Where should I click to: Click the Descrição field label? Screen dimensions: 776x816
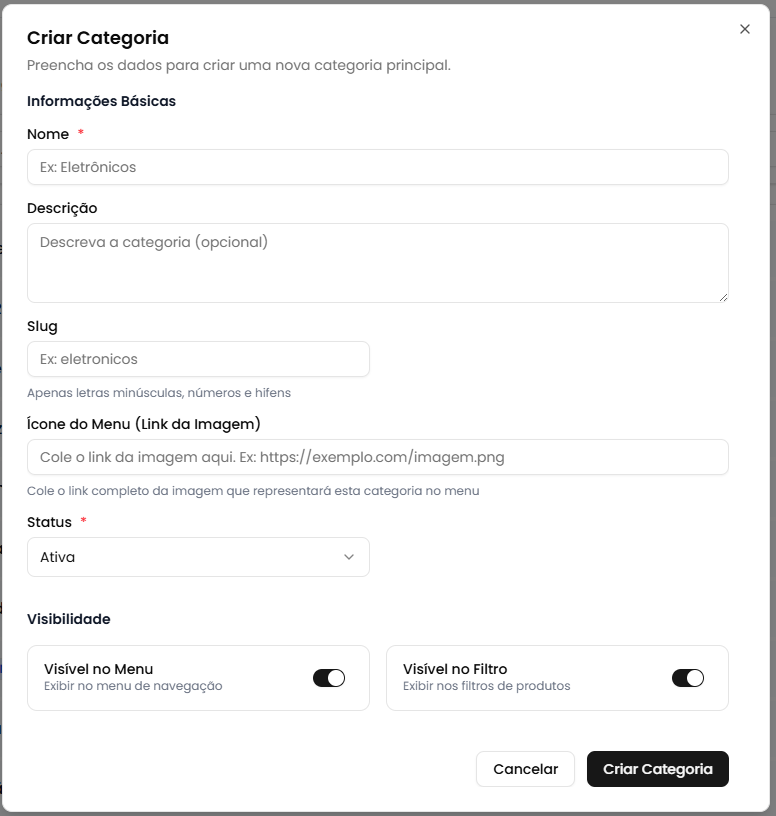[x=62, y=208]
